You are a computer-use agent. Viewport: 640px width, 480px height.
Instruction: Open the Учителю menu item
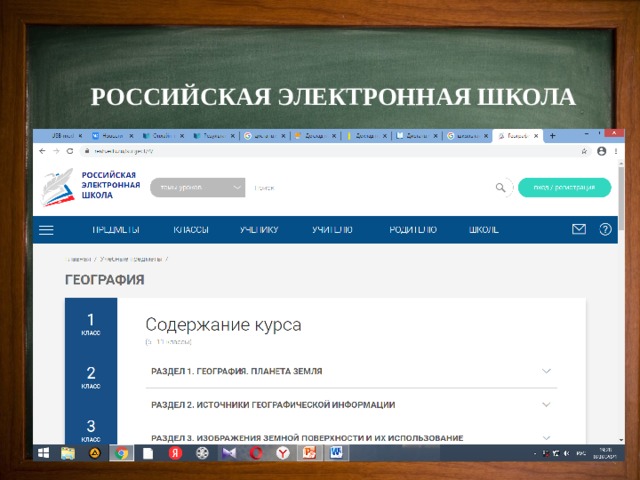(x=332, y=230)
